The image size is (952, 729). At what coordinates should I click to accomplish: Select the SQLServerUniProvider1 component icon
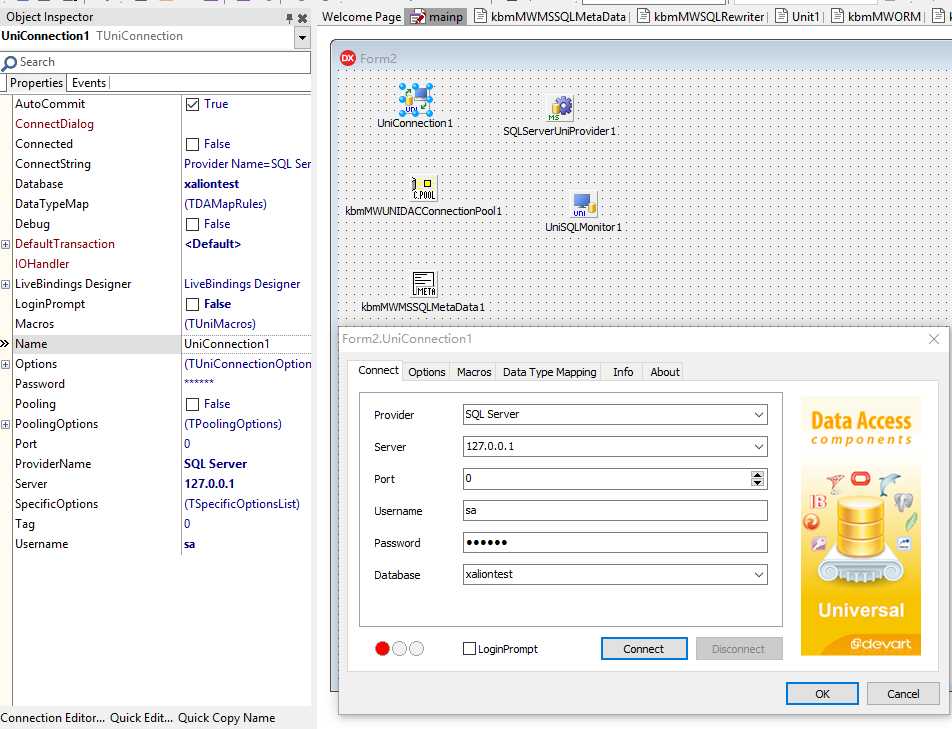(560, 109)
